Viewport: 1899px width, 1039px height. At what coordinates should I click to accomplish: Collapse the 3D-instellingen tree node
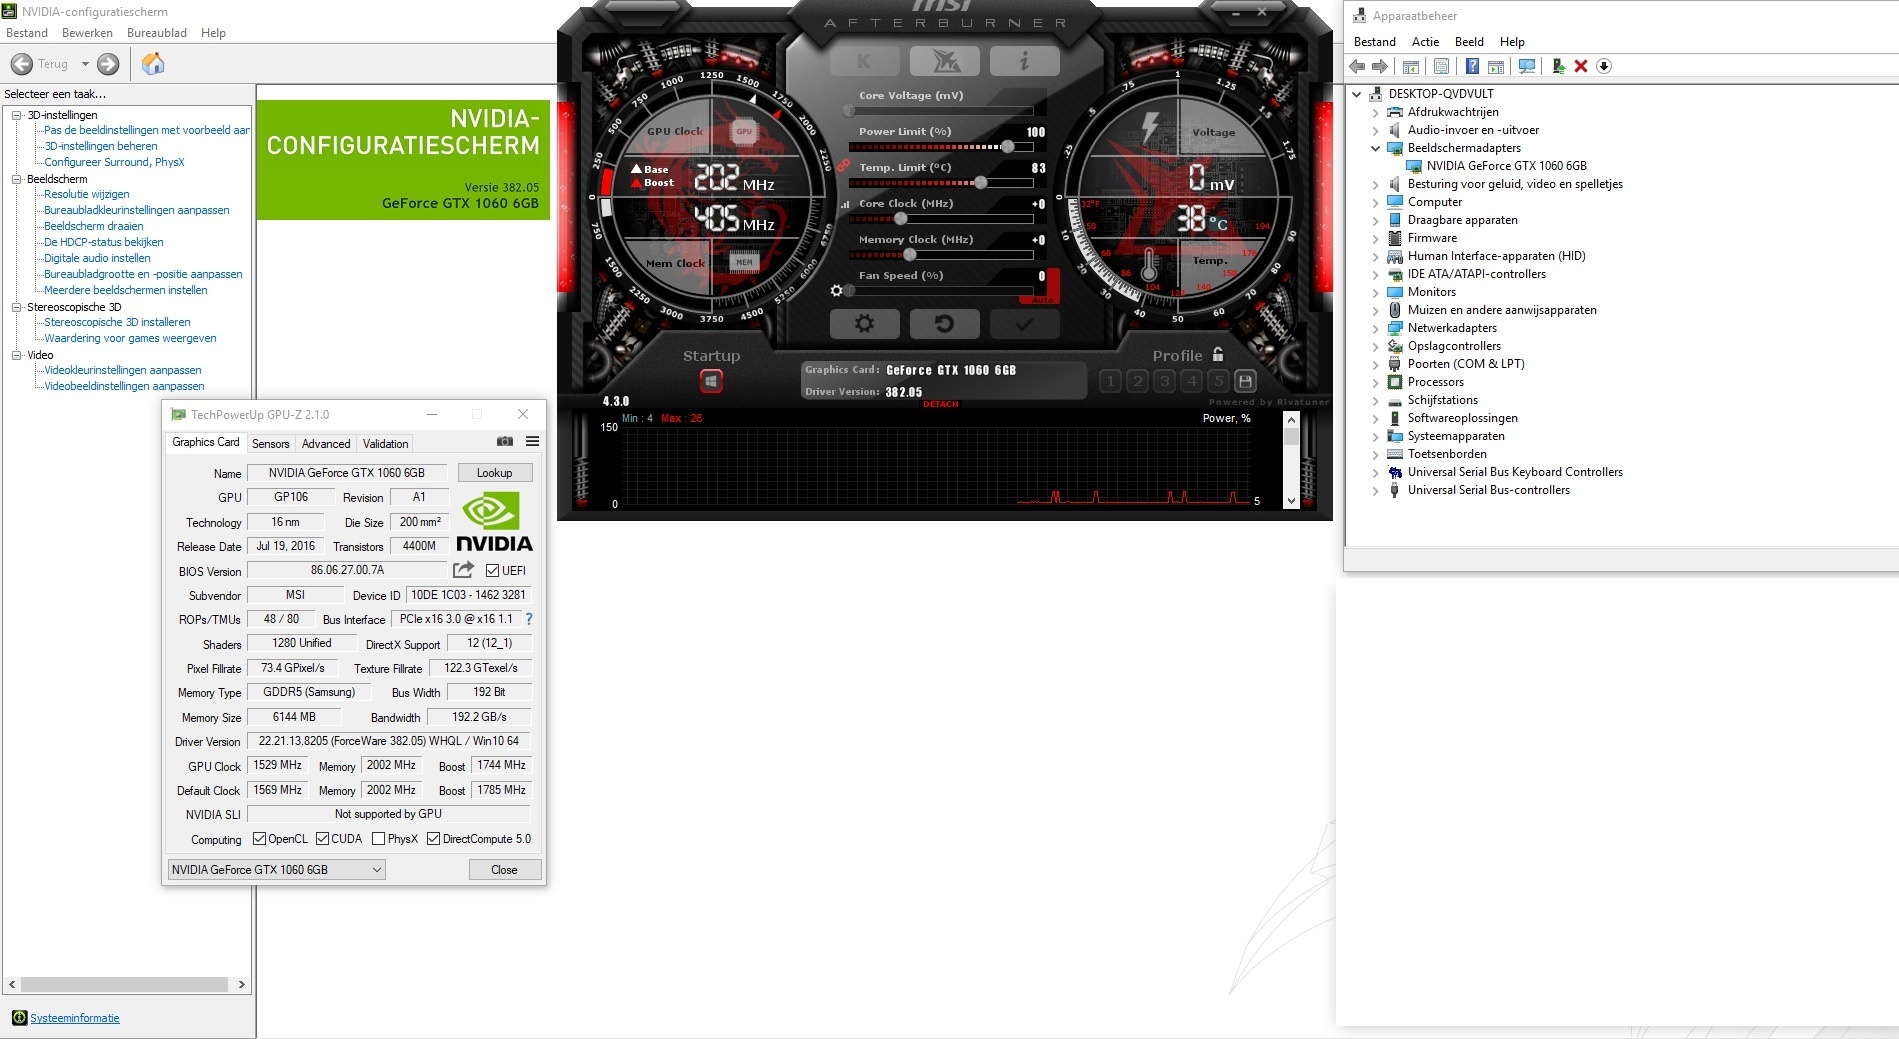click(17, 115)
